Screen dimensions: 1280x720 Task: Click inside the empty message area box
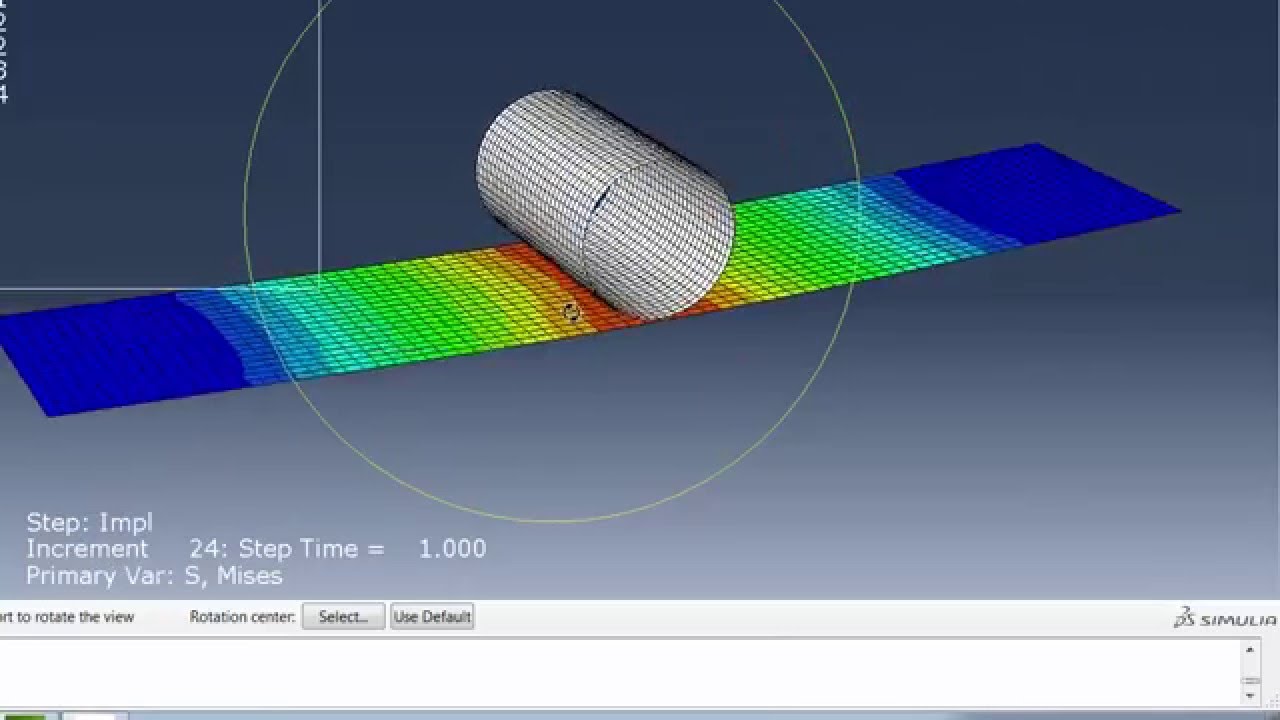(x=620, y=672)
